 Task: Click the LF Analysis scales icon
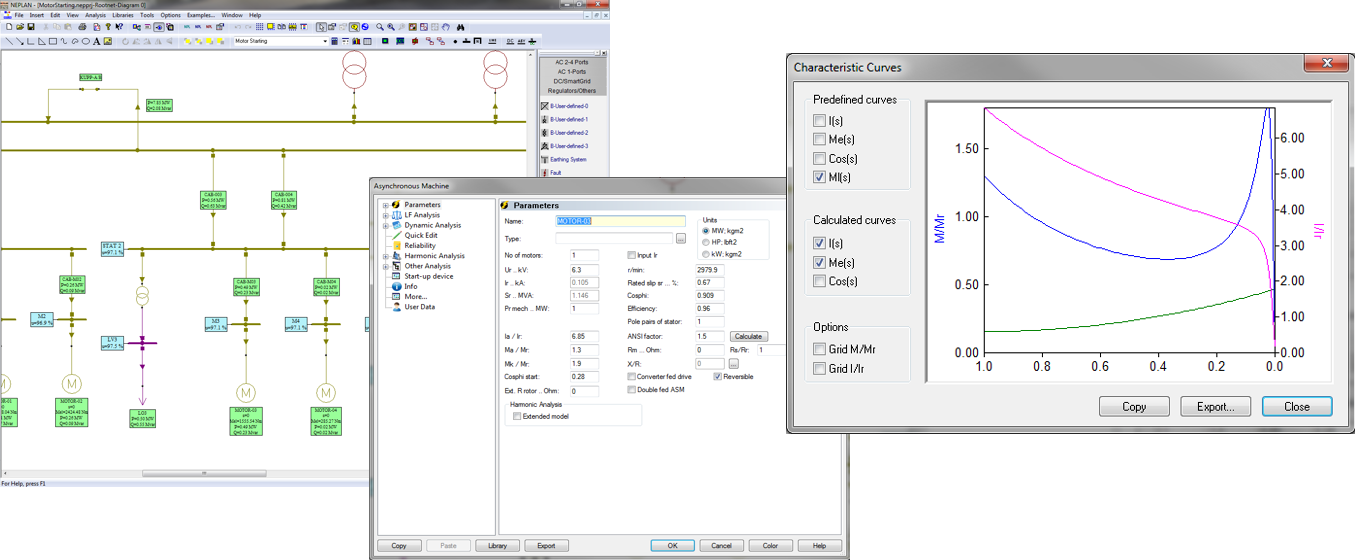[396, 215]
